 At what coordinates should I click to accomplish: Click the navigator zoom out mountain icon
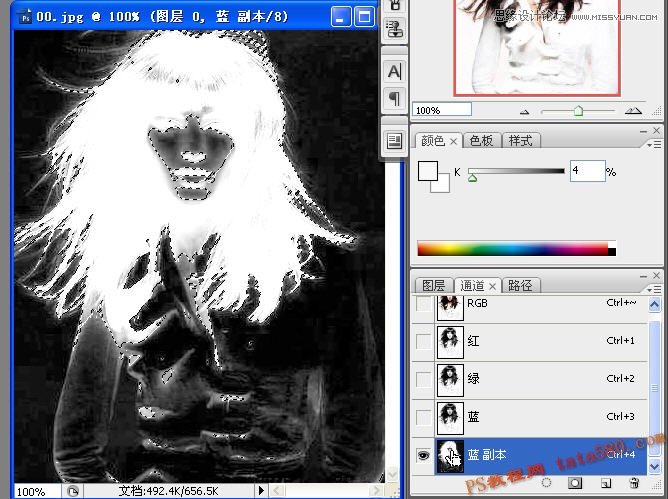(x=524, y=112)
